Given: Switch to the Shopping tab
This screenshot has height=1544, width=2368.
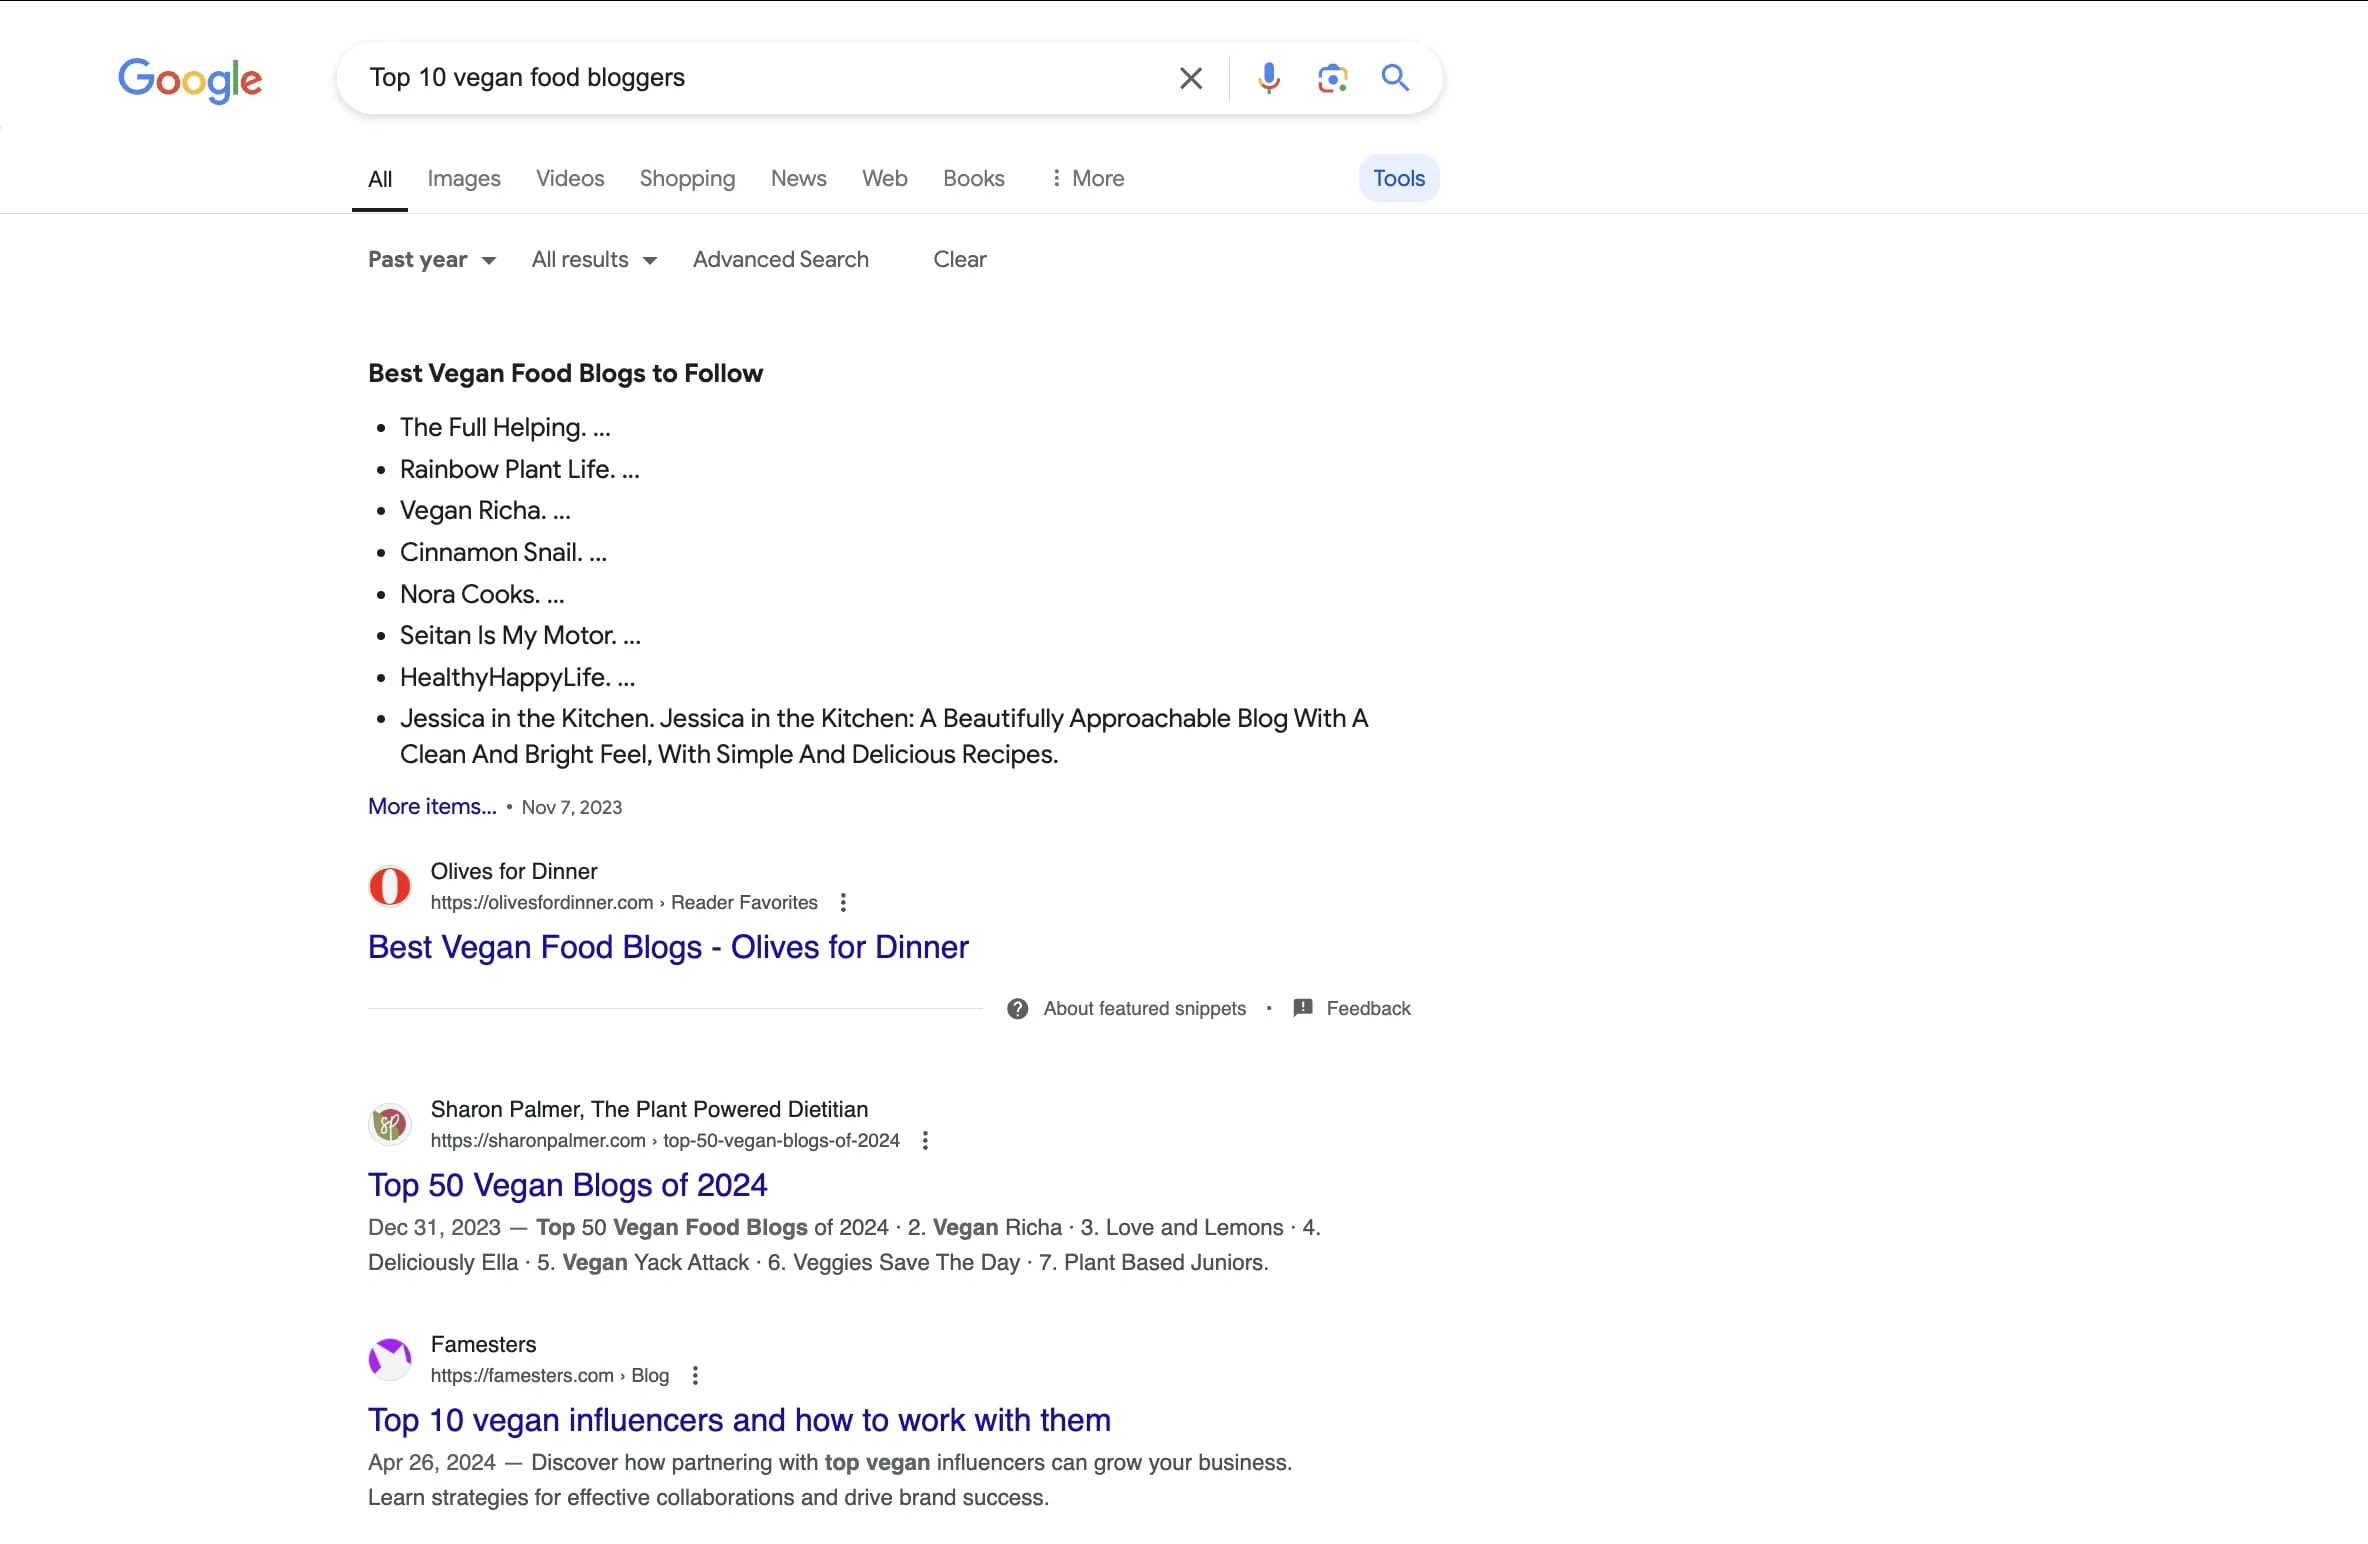Looking at the screenshot, I should (687, 178).
